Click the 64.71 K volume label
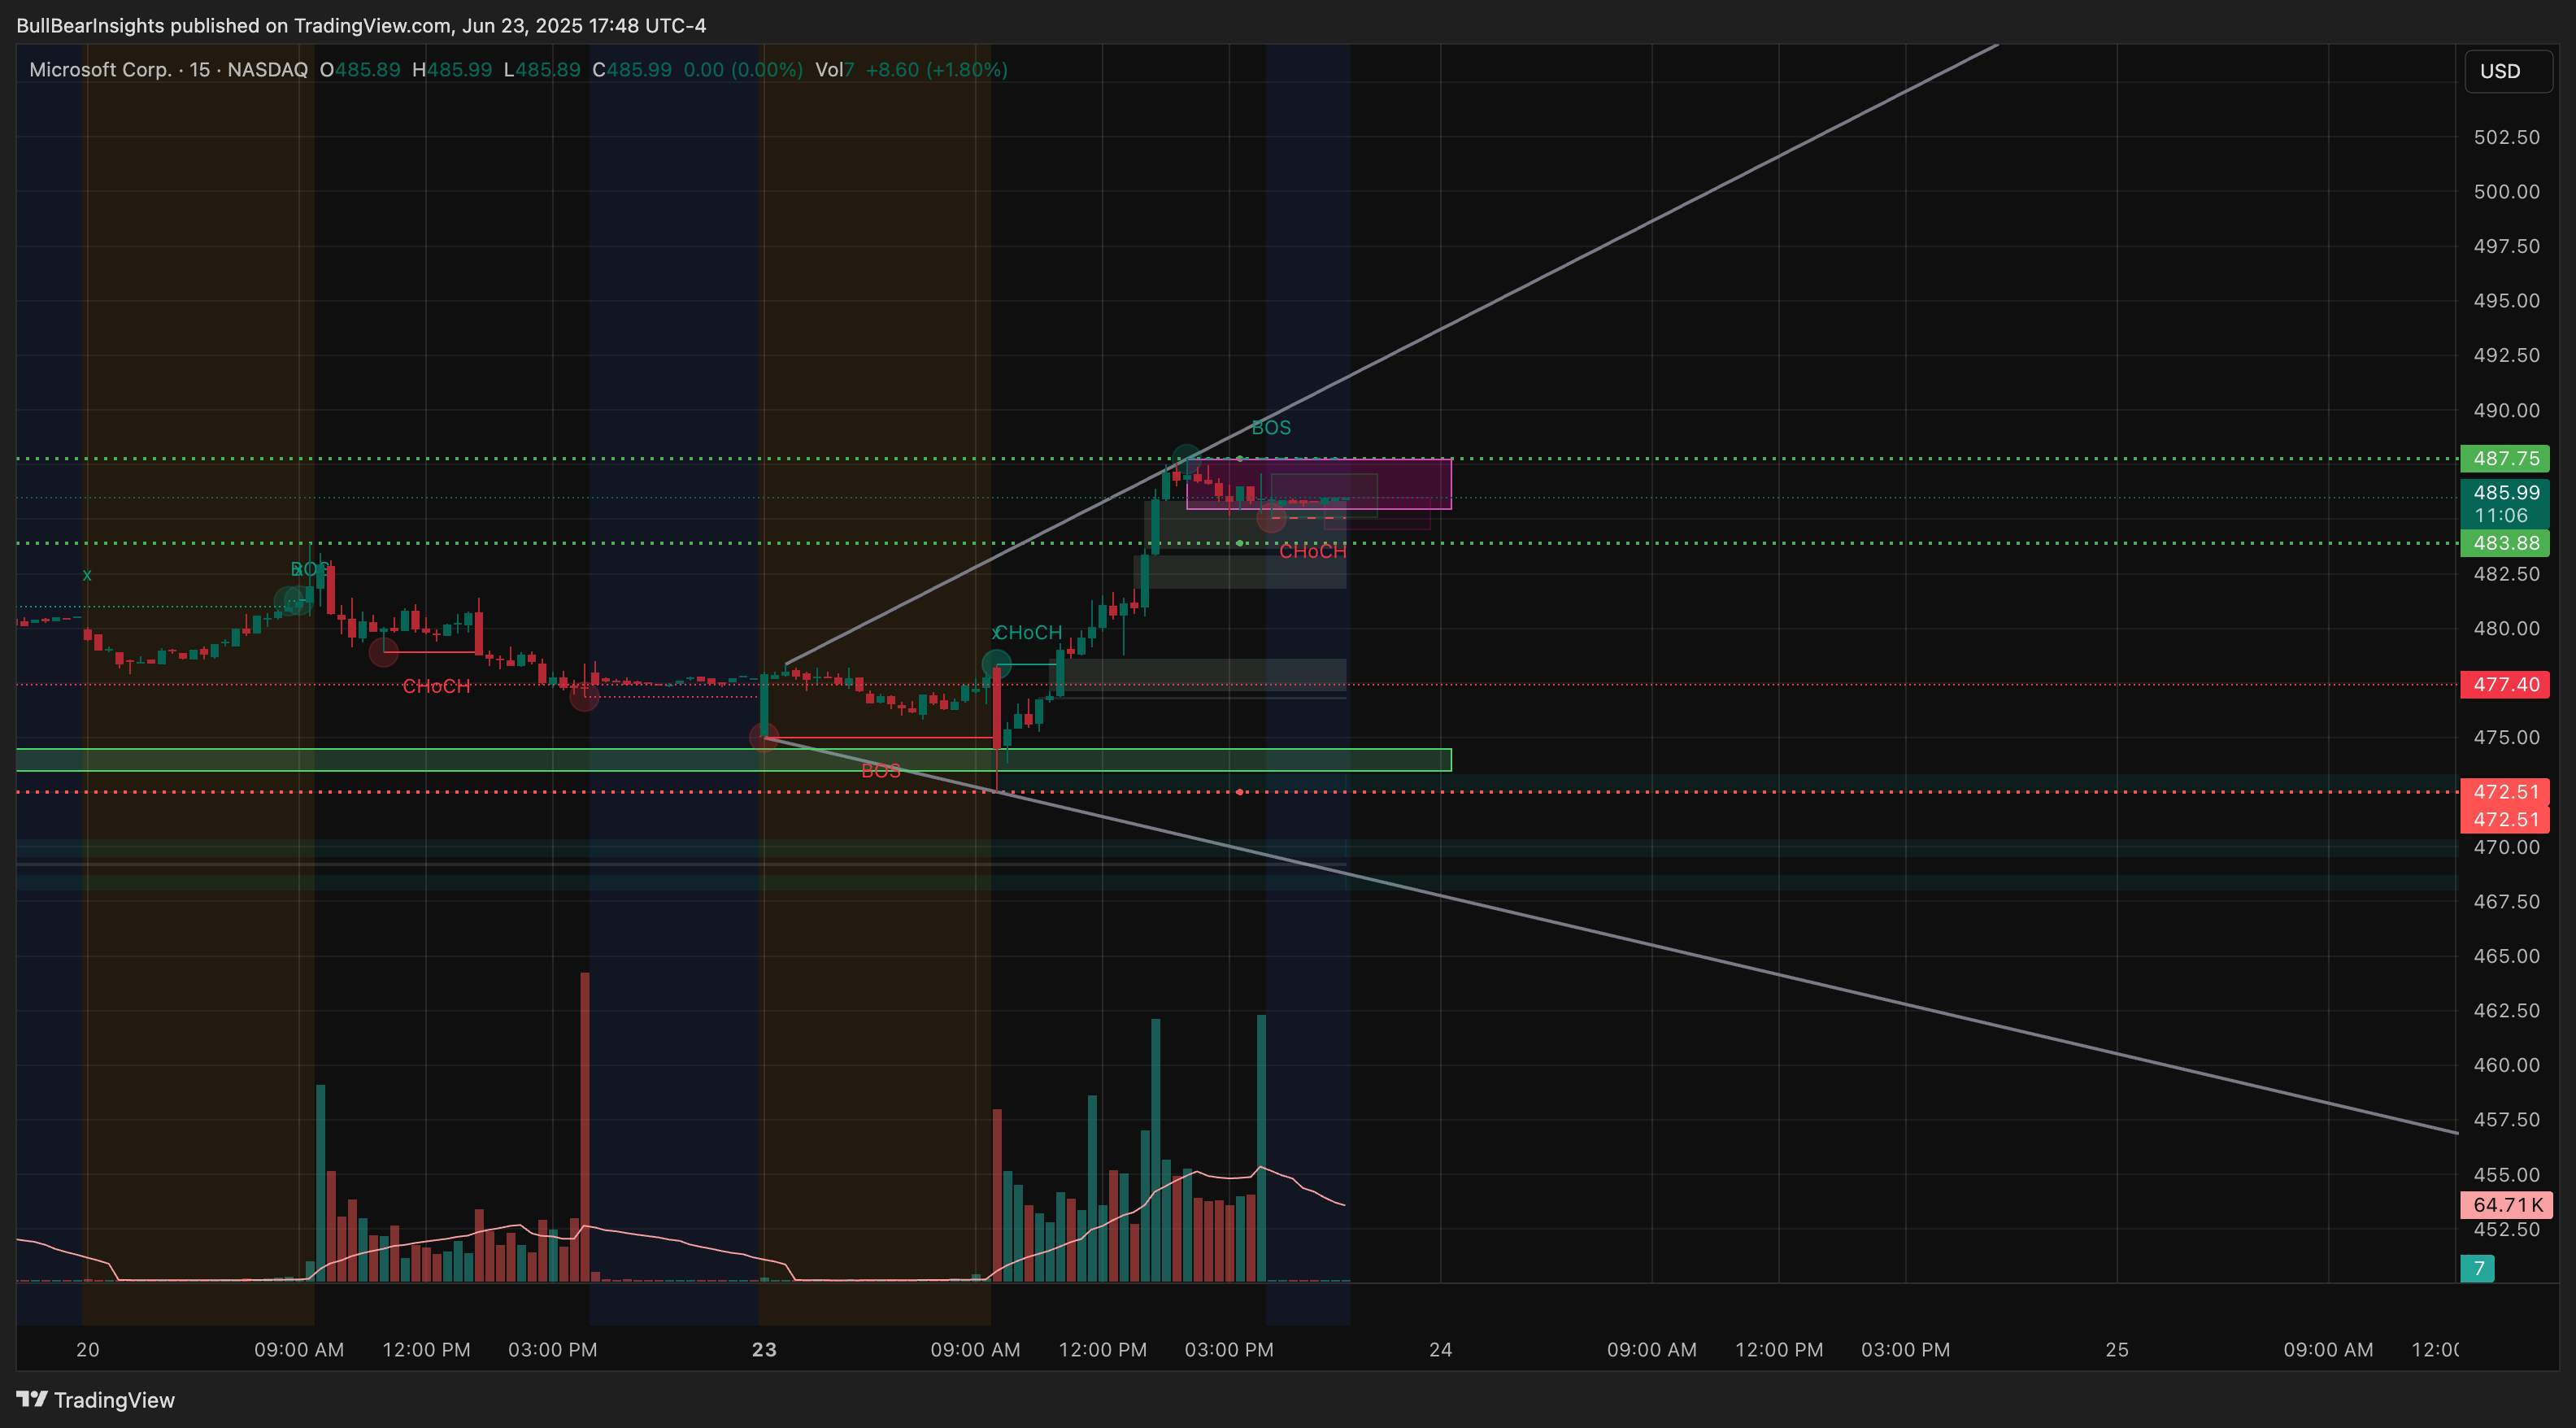This screenshot has width=2576, height=1428. tap(2506, 1204)
